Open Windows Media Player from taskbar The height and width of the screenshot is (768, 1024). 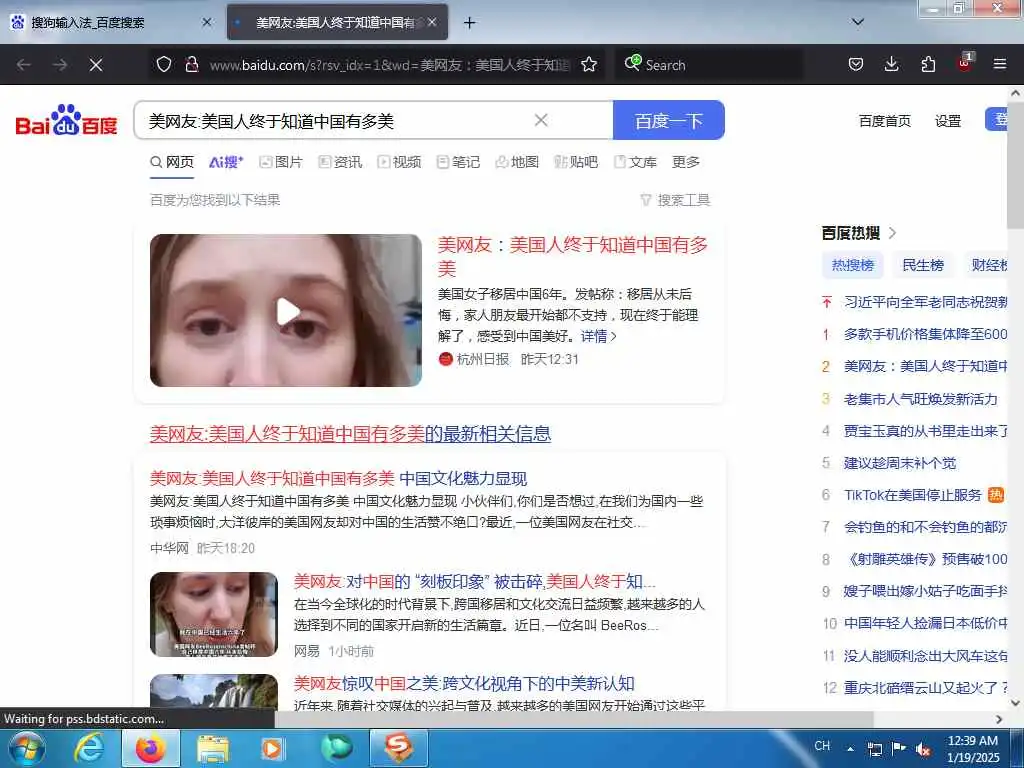click(272, 748)
